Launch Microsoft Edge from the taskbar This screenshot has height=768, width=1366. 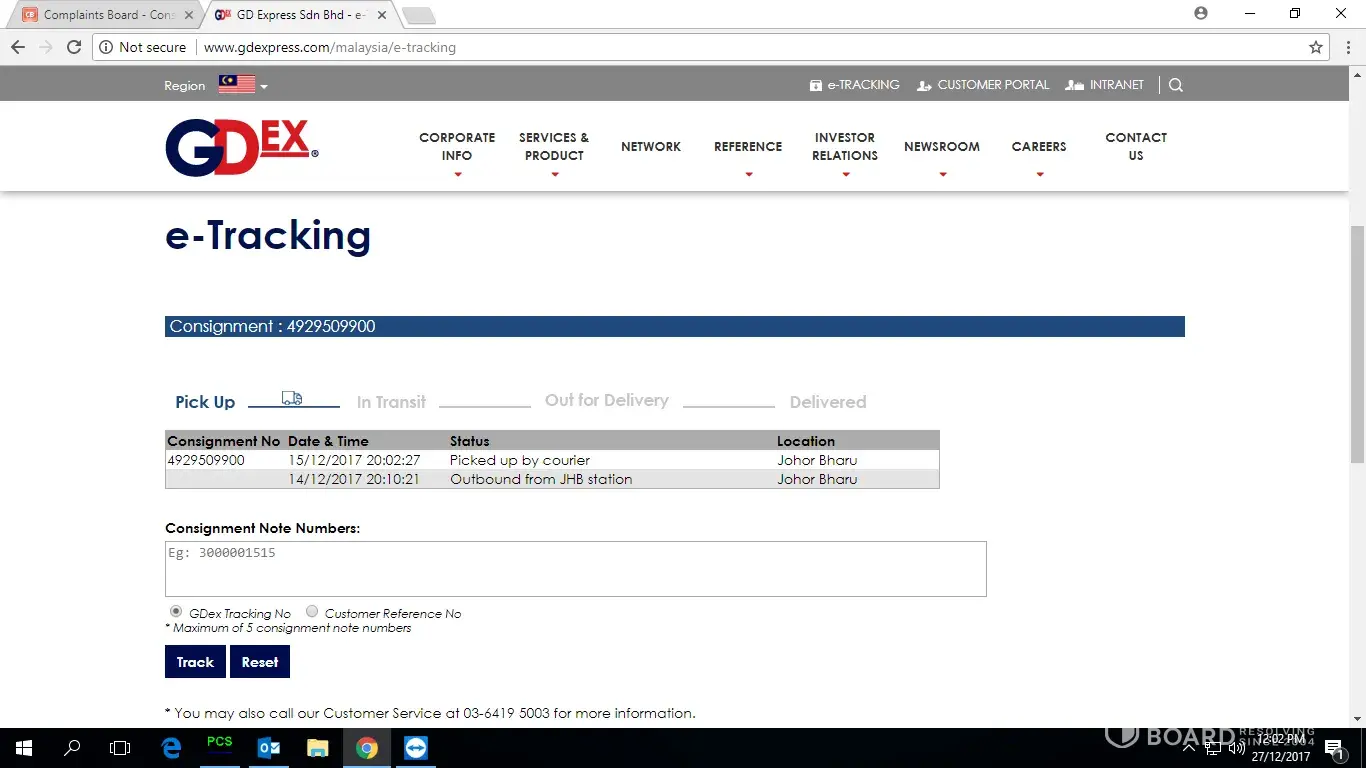171,748
